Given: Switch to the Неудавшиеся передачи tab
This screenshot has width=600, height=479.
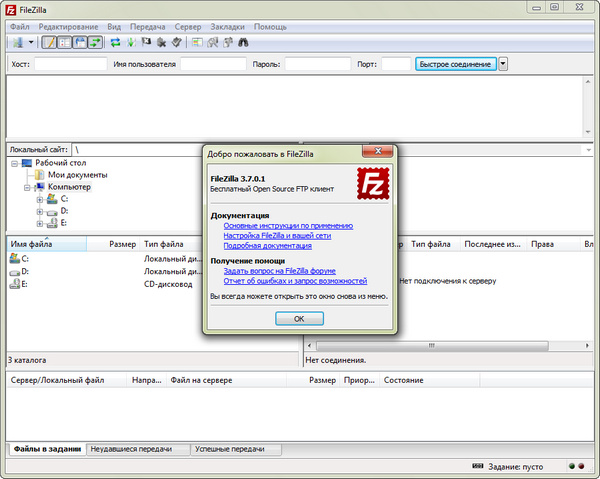Looking at the screenshot, I should coord(131,450).
